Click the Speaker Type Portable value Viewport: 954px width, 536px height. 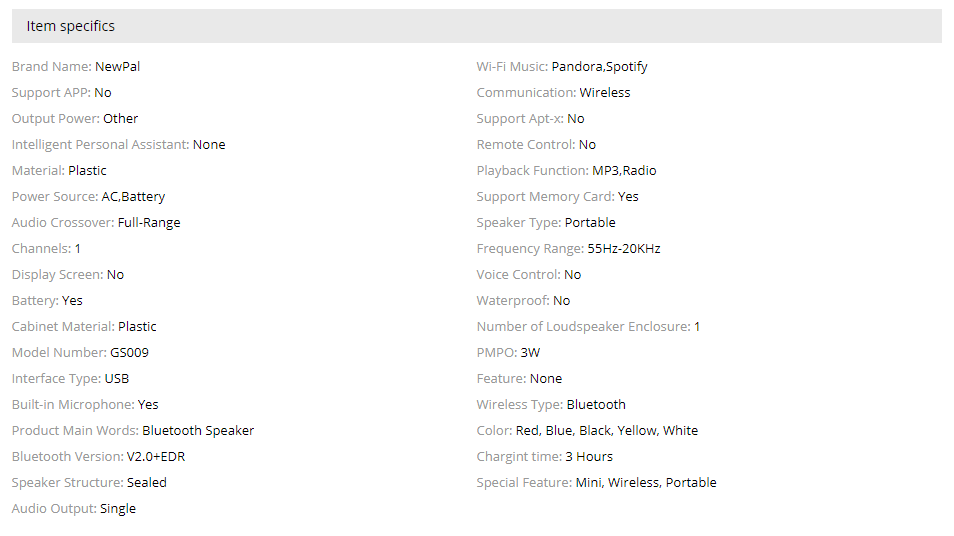tap(590, 222)
